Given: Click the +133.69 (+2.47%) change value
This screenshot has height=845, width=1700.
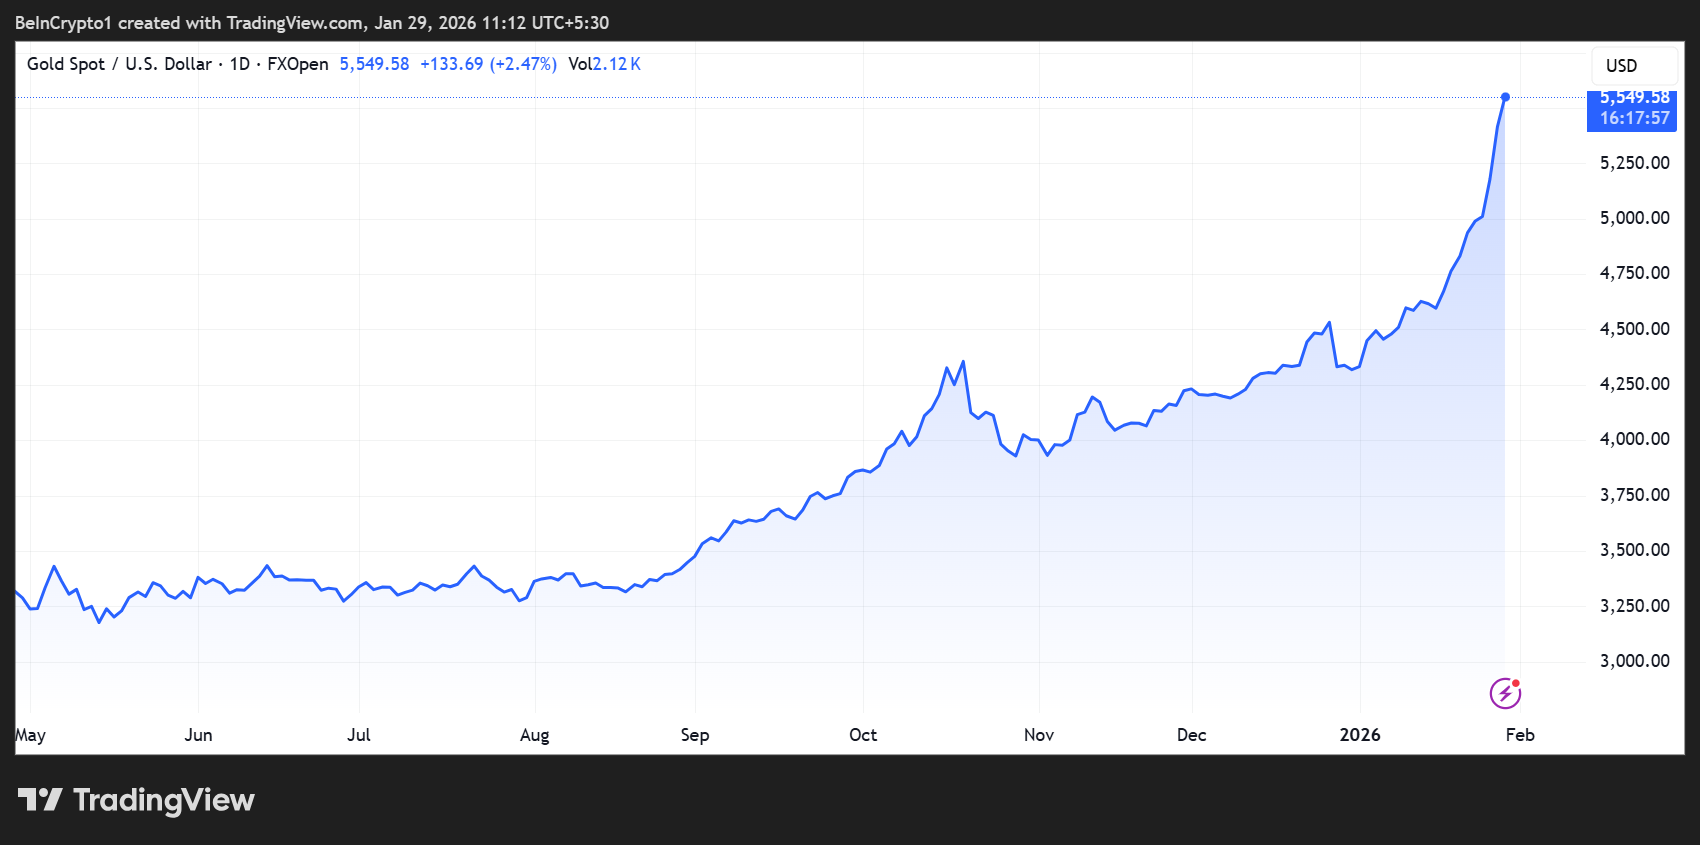Looking at the screenshot, I should click(488, 64).
